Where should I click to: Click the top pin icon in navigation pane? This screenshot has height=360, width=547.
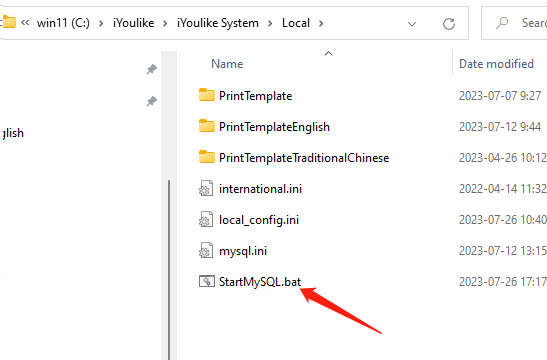tap(151, 69)
